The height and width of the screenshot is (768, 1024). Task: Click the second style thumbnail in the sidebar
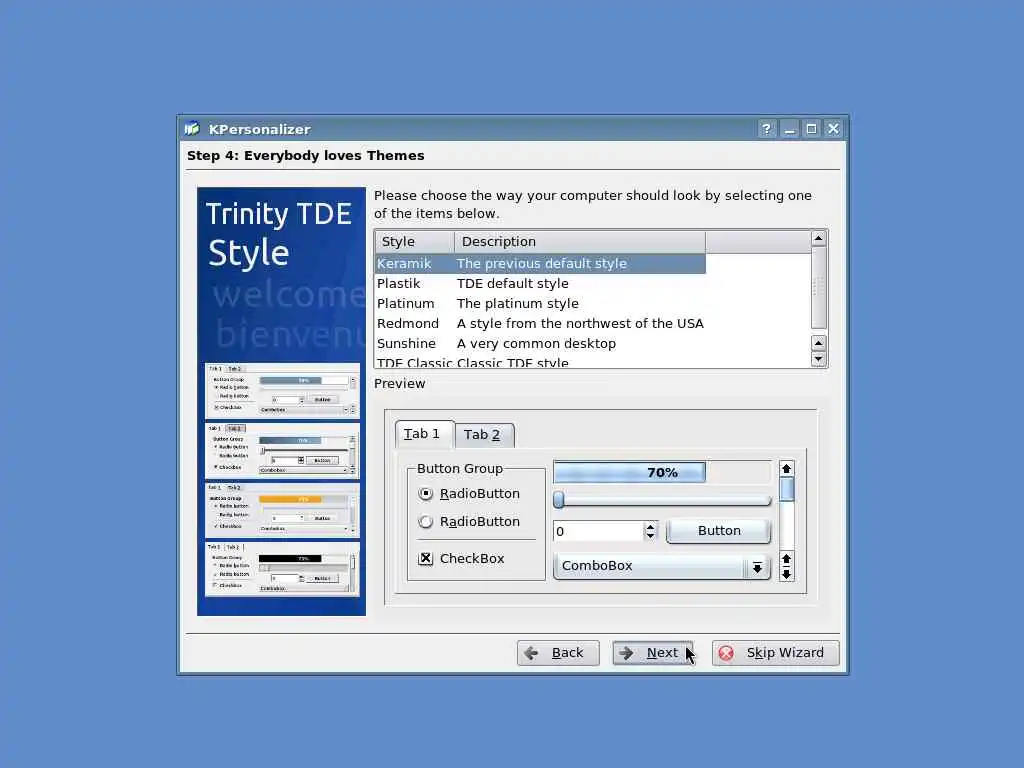click(282, 451)
